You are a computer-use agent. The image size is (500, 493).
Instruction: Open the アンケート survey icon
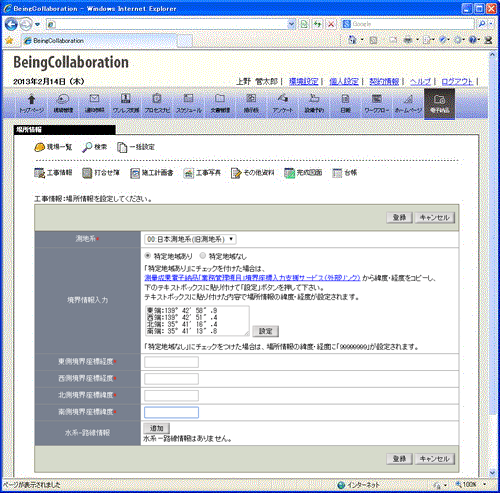coord(283,104)
